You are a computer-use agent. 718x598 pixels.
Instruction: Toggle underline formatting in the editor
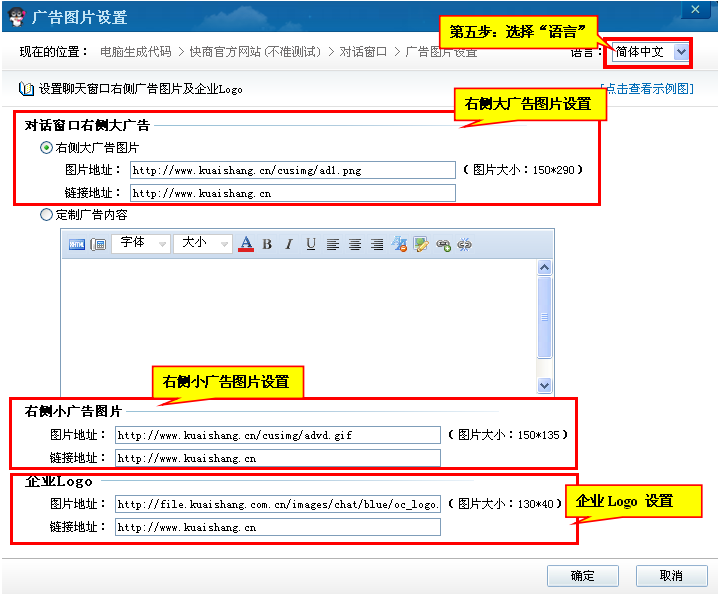pyautogui.click(x=311, y=244)
